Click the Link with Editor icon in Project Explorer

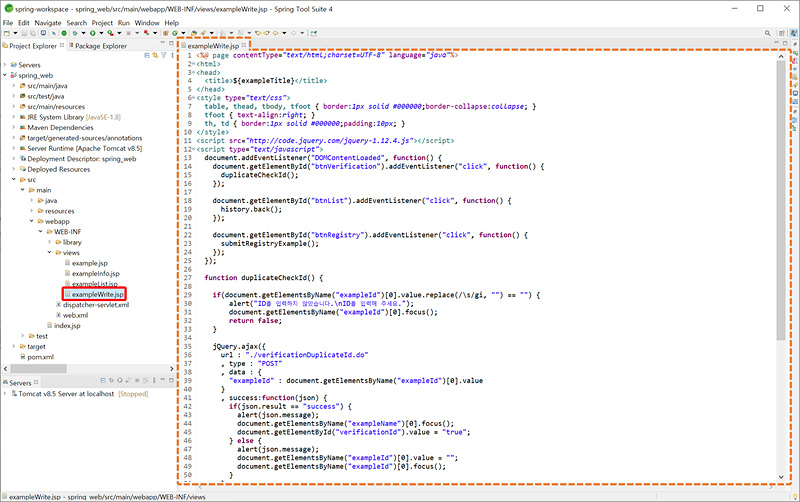(x=155, y=55)
